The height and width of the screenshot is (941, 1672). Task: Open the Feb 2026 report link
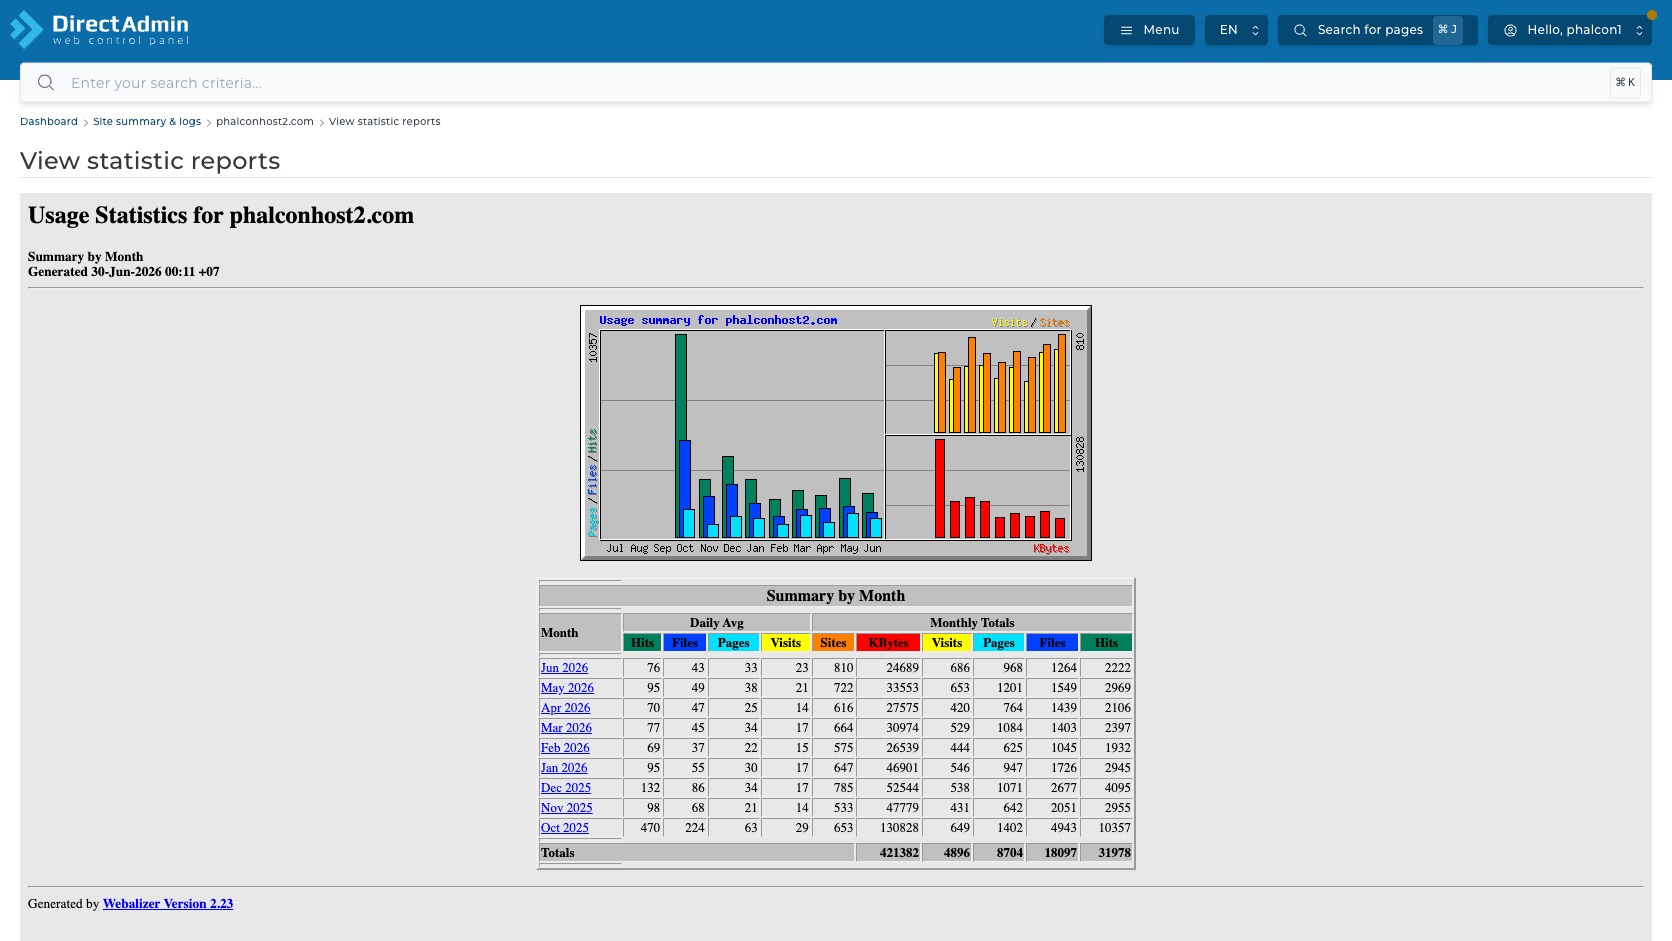coord(565,748)
